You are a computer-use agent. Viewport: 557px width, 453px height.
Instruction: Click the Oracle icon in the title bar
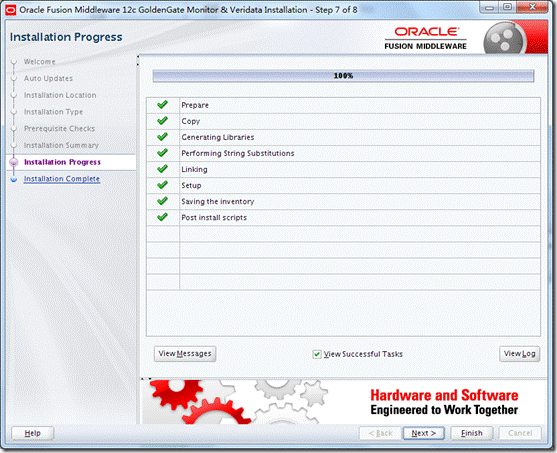11,10
